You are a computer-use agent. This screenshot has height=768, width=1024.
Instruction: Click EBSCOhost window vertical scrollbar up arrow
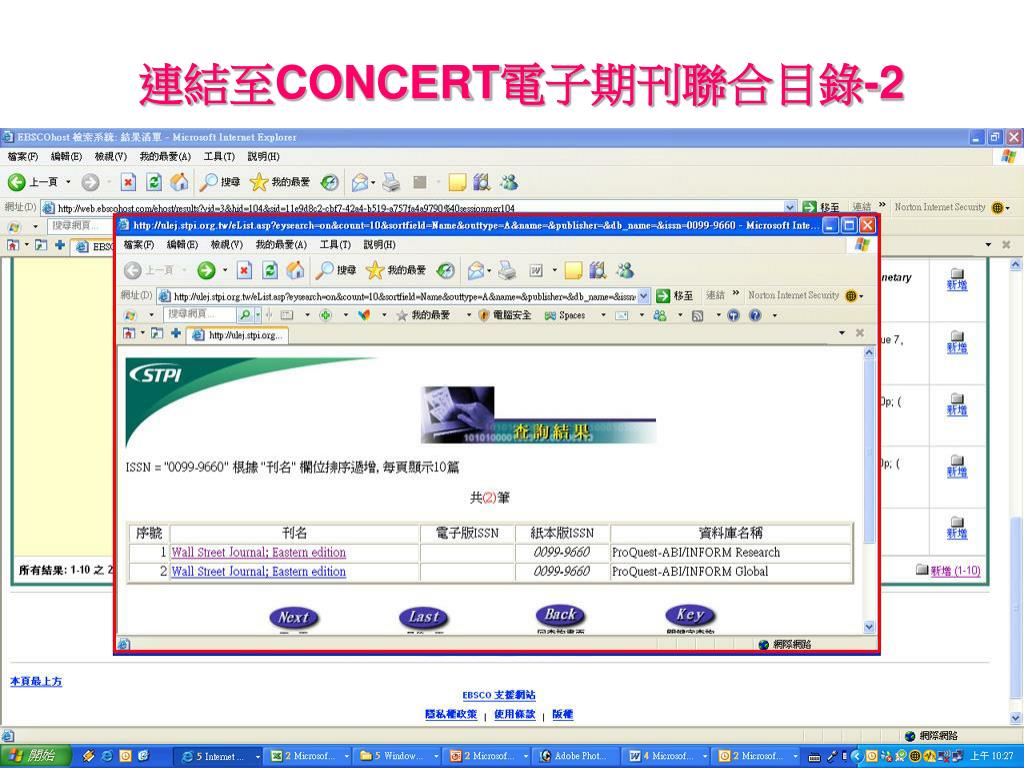coord(1016,264)
